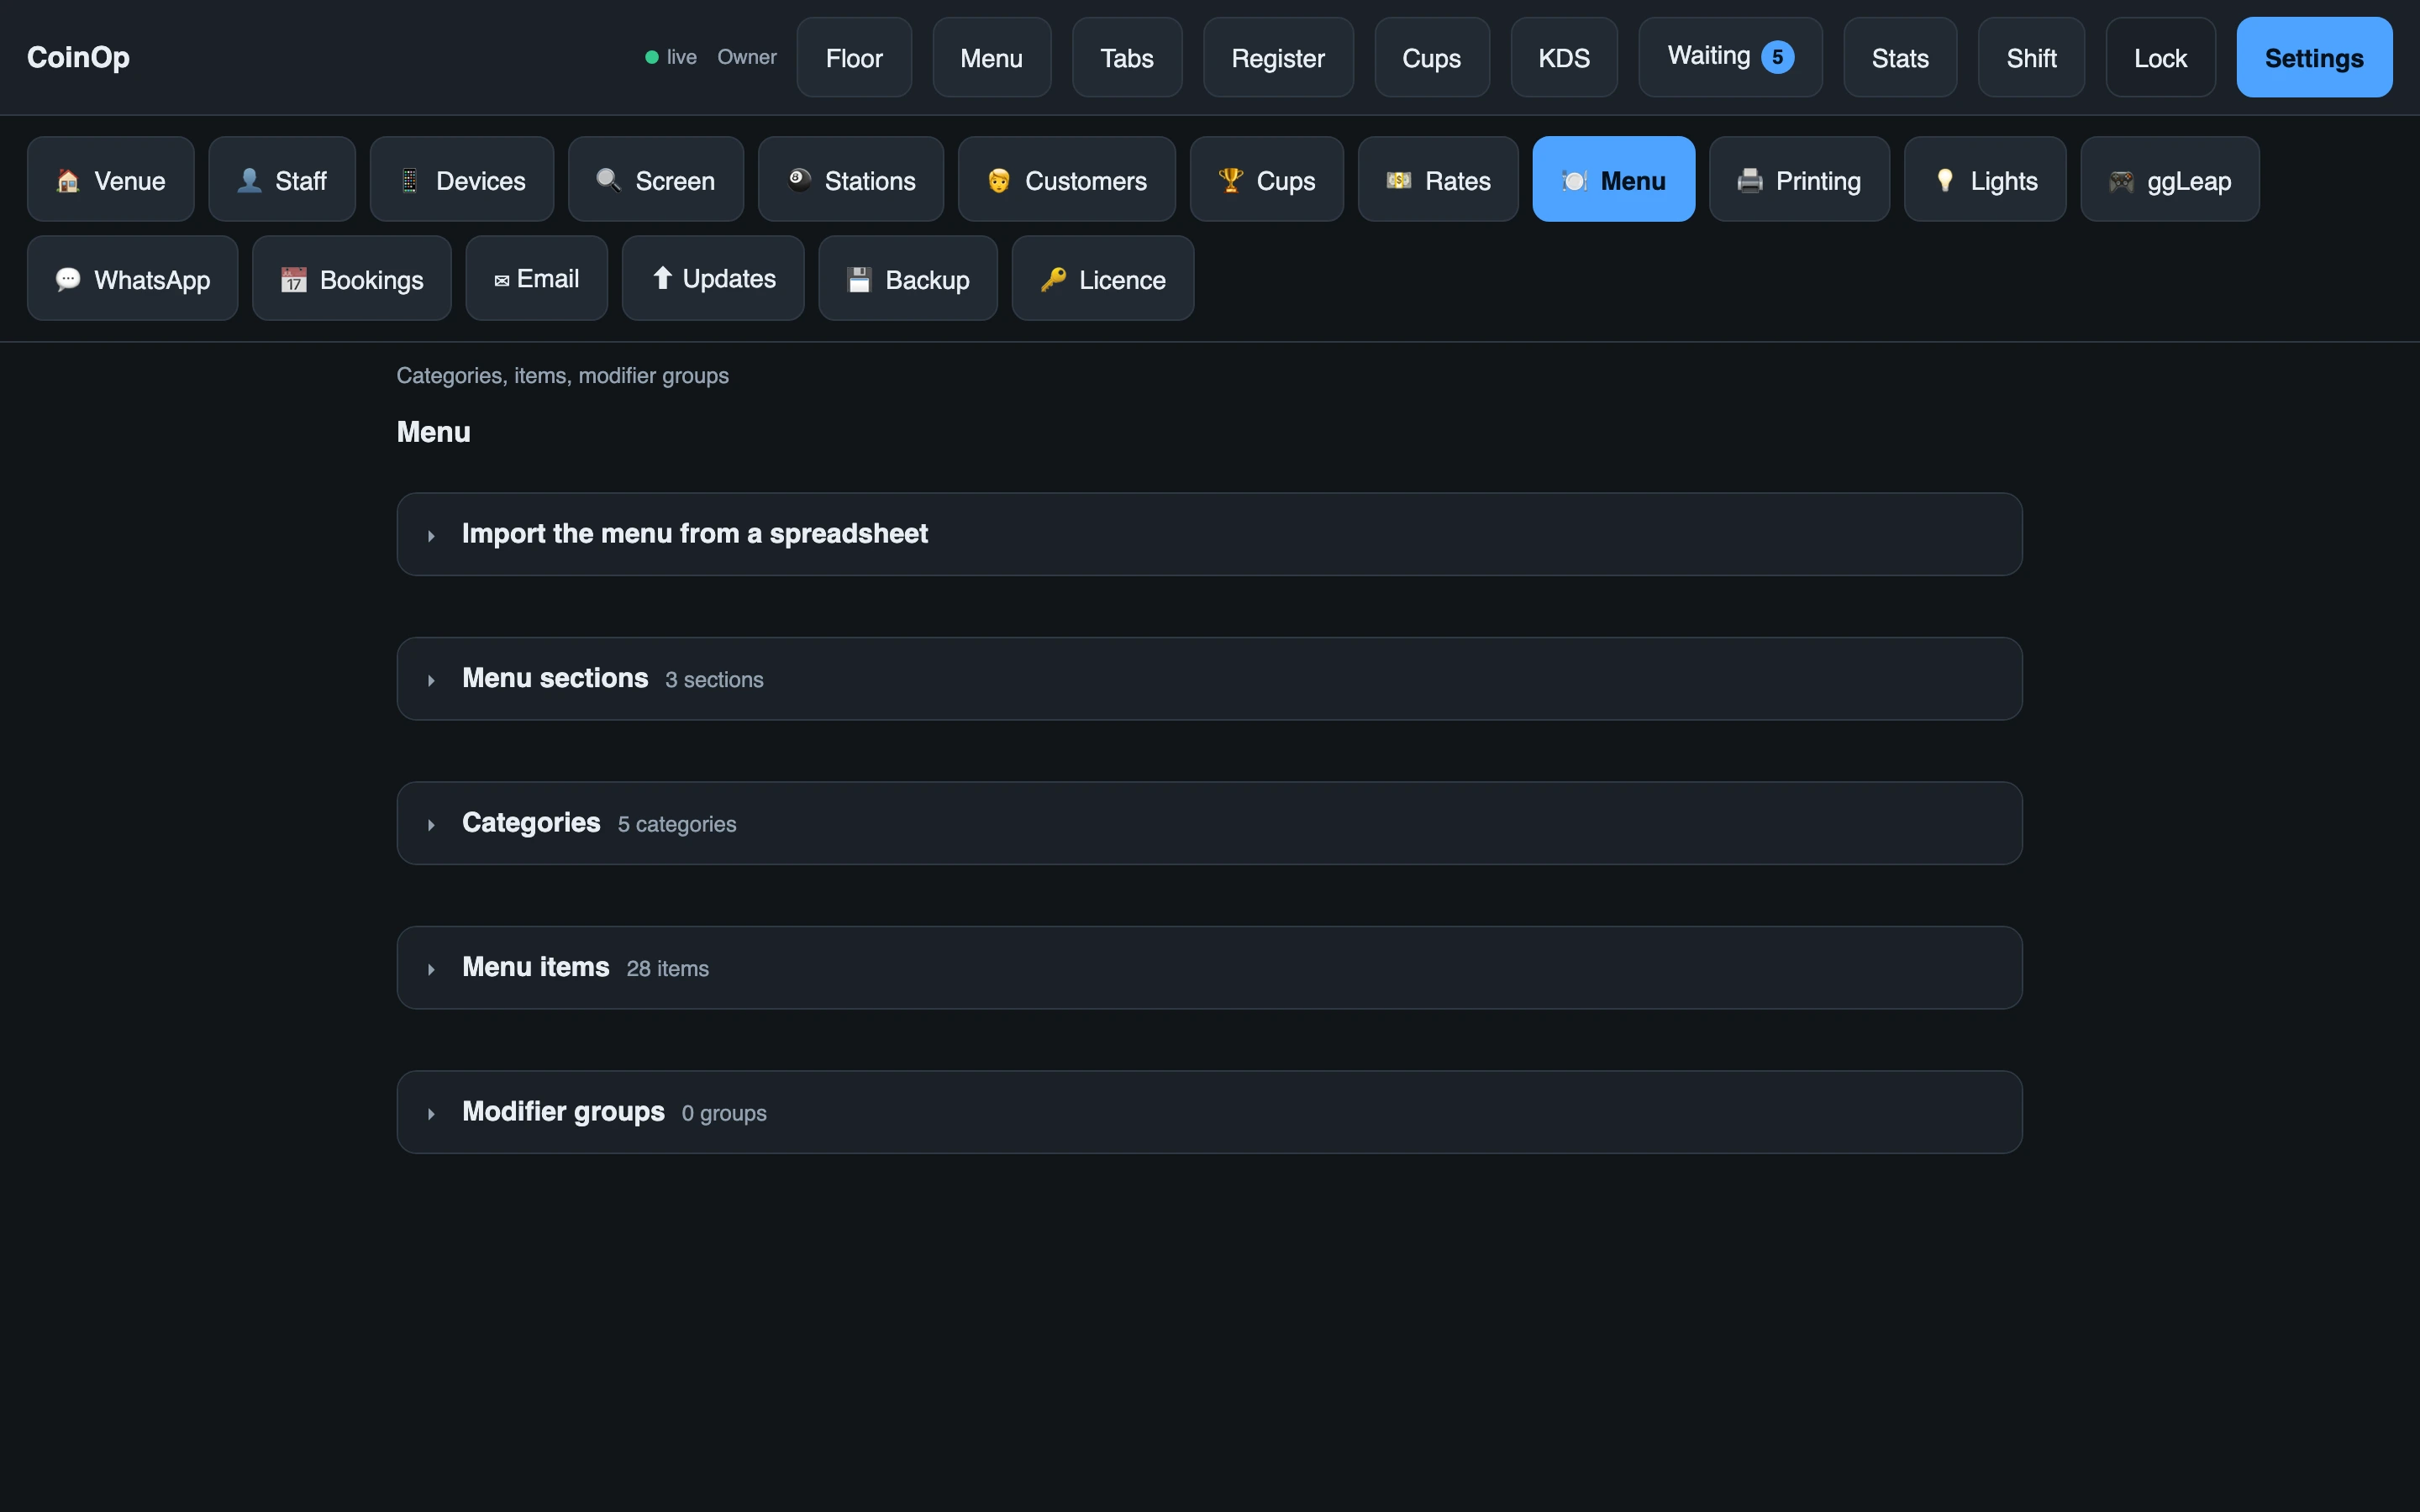Viewport: 2420px width, 1512px height.
Task: Click the 'live' status label
Action: click(x=682, y=57)
